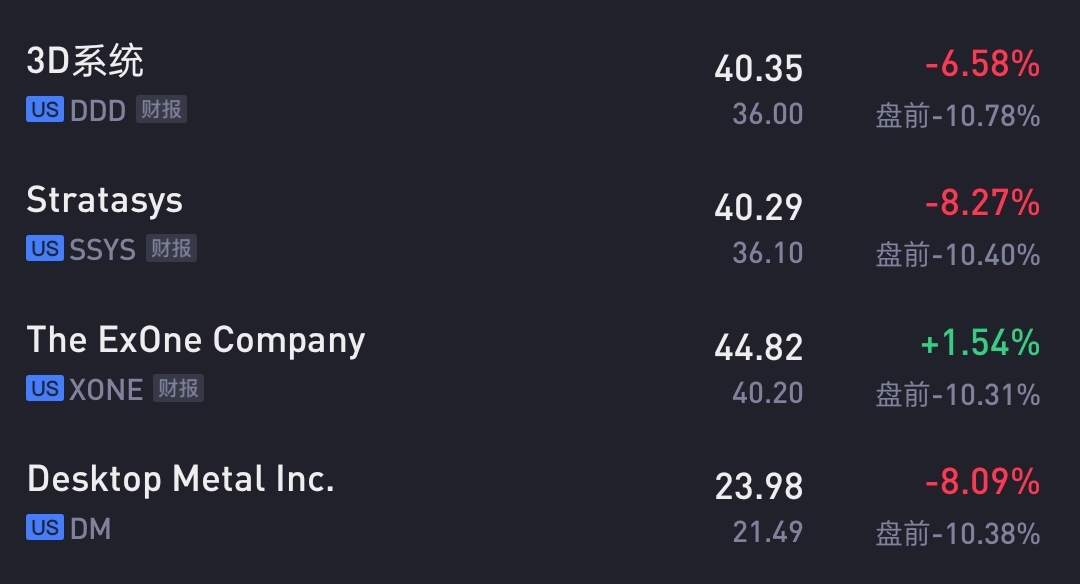Viewport: 1080px width, 584px height.
Task: Click the US market badge beside SSYS
Action: pos(45,249)
